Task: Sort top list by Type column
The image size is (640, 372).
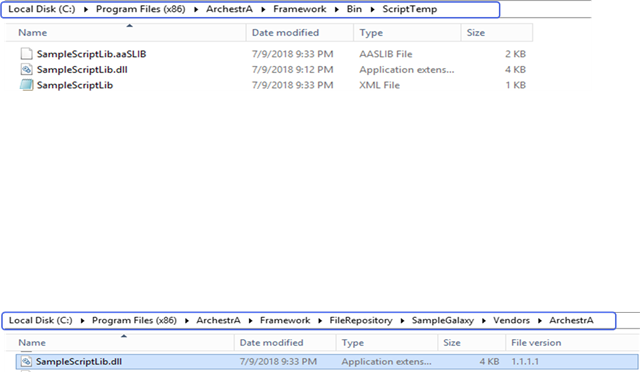Action: click(407, 33)
